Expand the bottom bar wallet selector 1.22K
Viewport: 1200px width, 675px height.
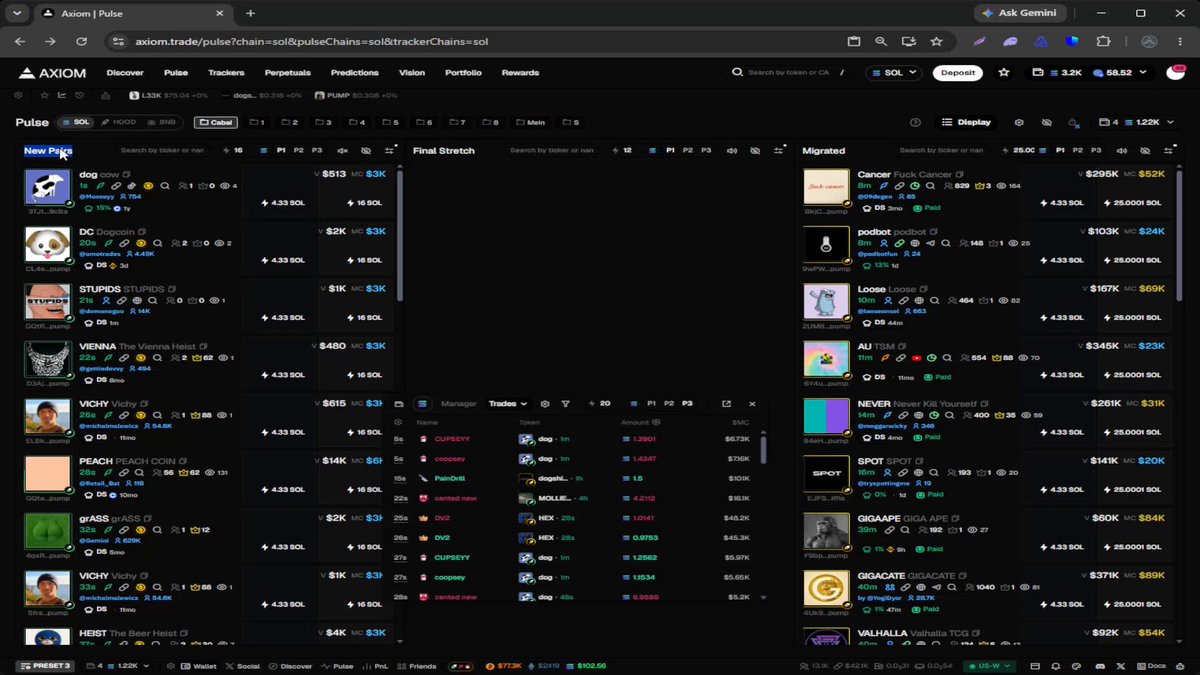tap(118, 666)
